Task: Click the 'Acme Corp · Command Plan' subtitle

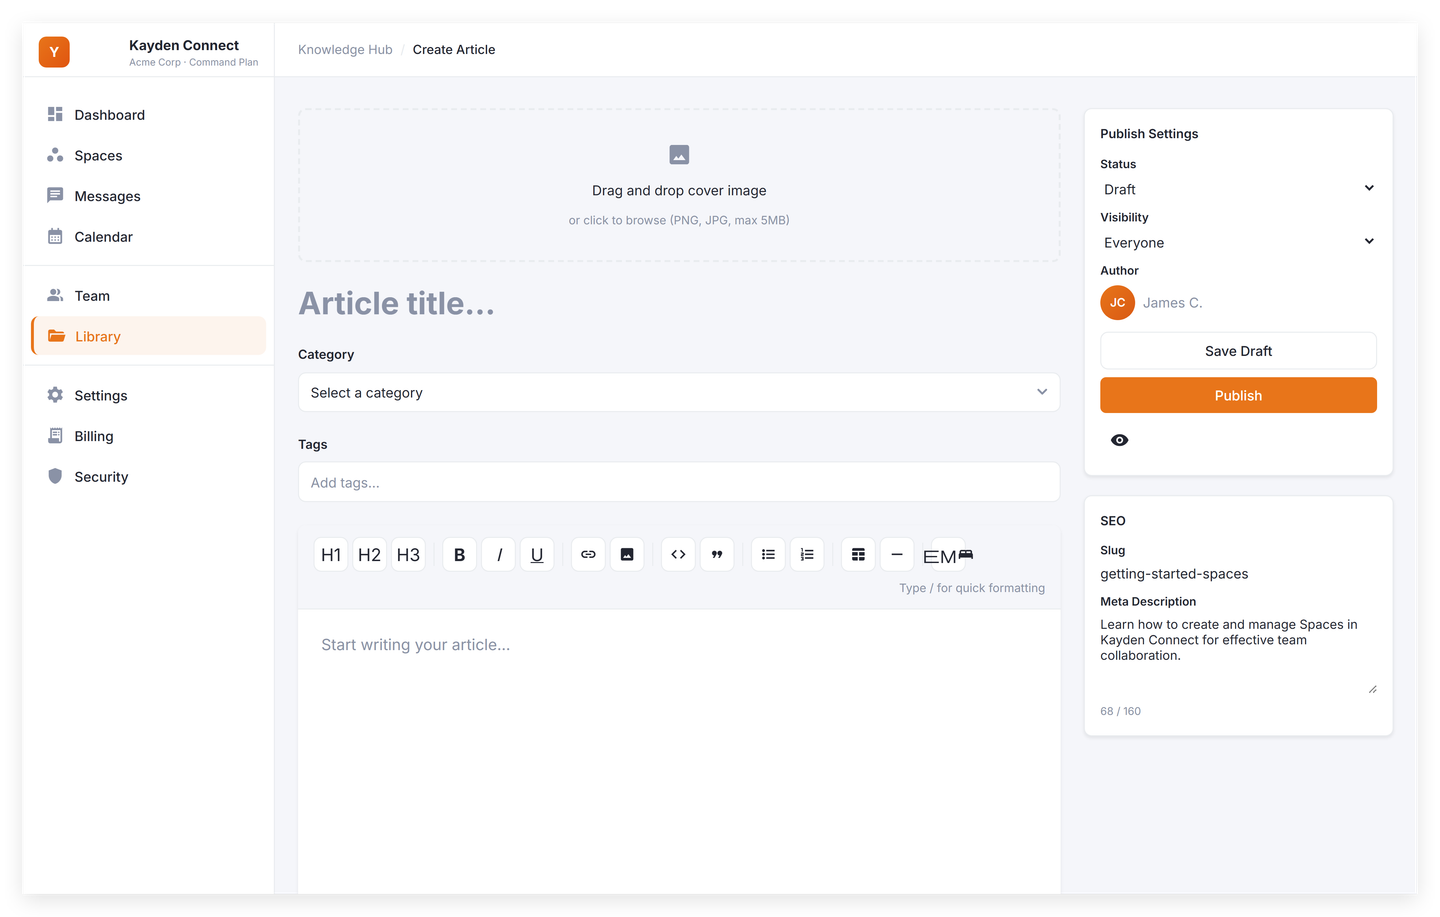Action: [193, 62]
